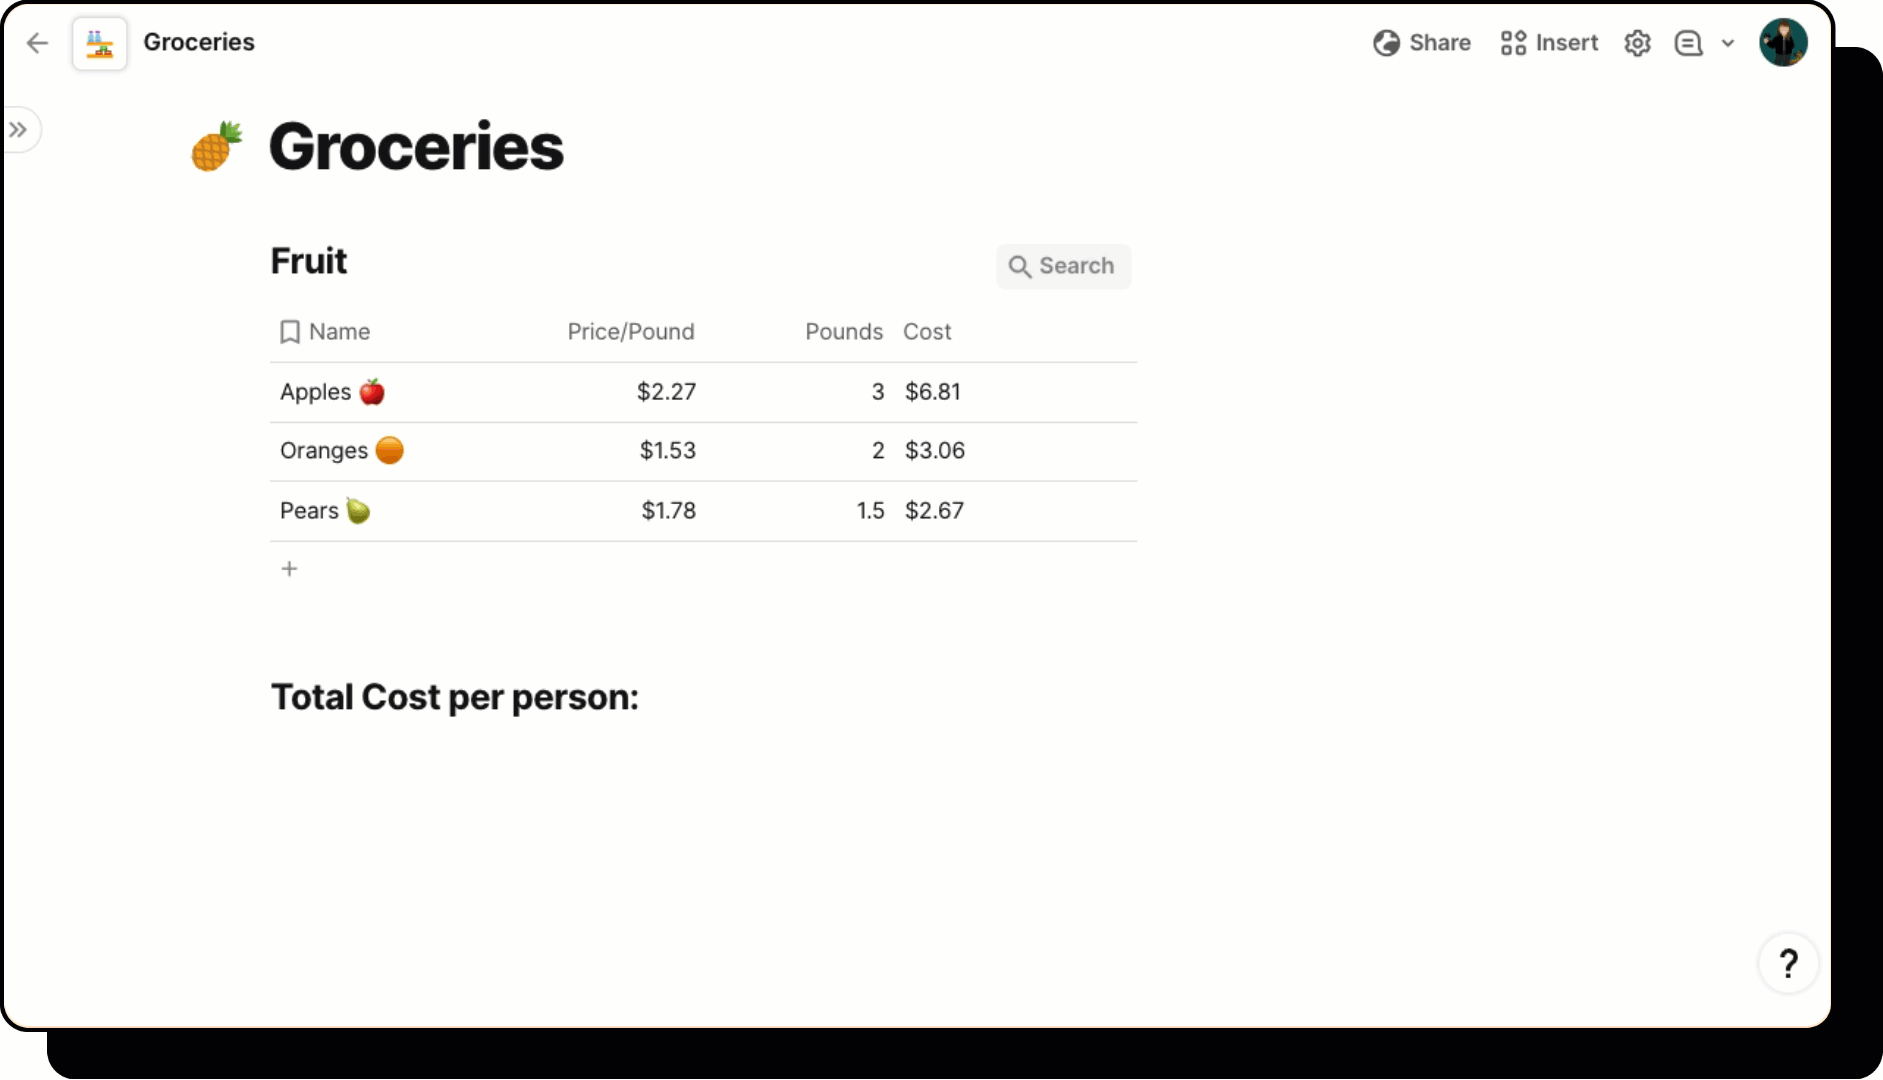Click inside the Search field
This screenshot has width=1883, height=1080.
tap(1075, 266)
